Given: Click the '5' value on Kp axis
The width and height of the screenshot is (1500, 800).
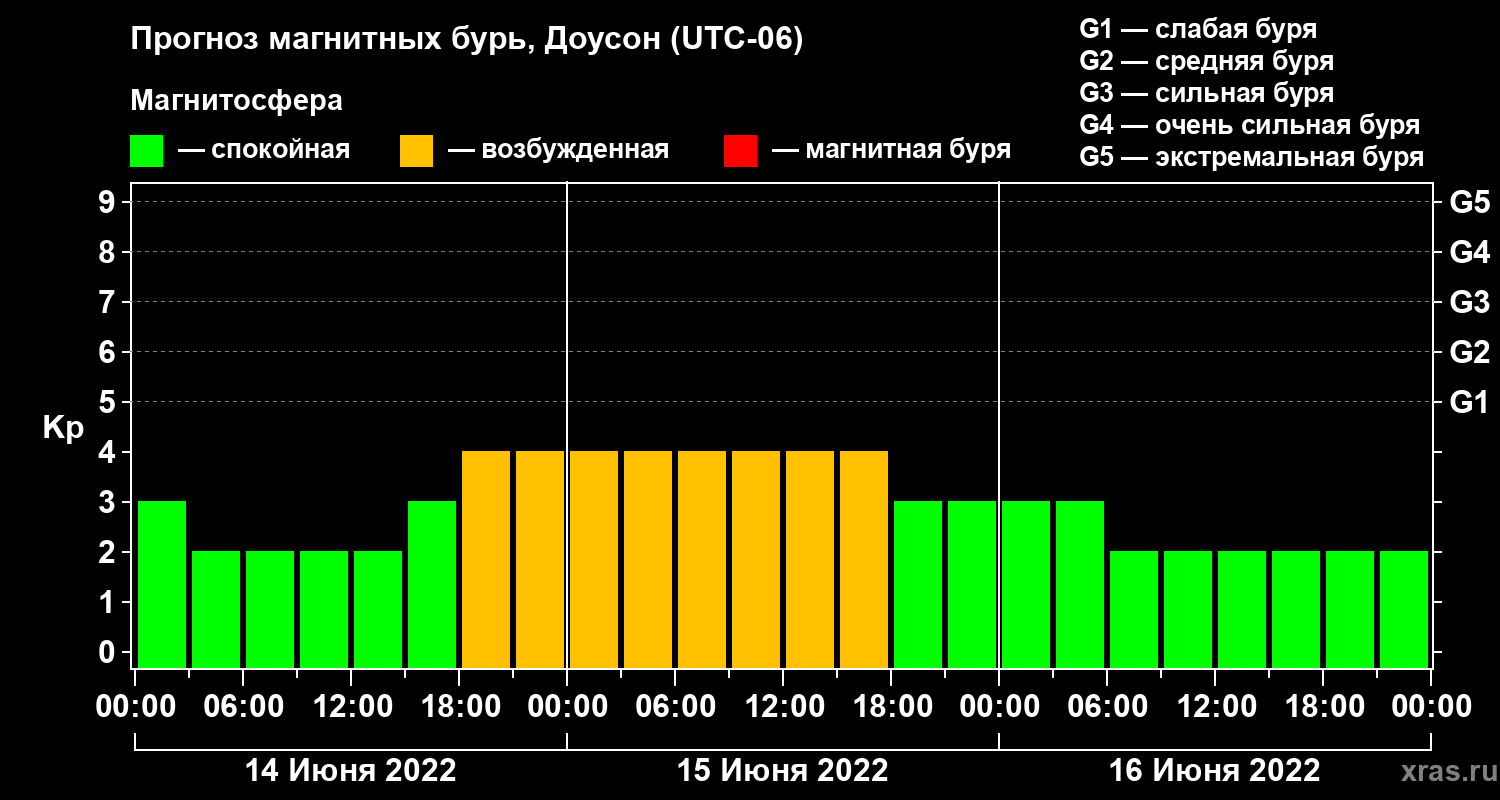Looking at the screenshot, I should pyautogui.click(x=109, y=403).
